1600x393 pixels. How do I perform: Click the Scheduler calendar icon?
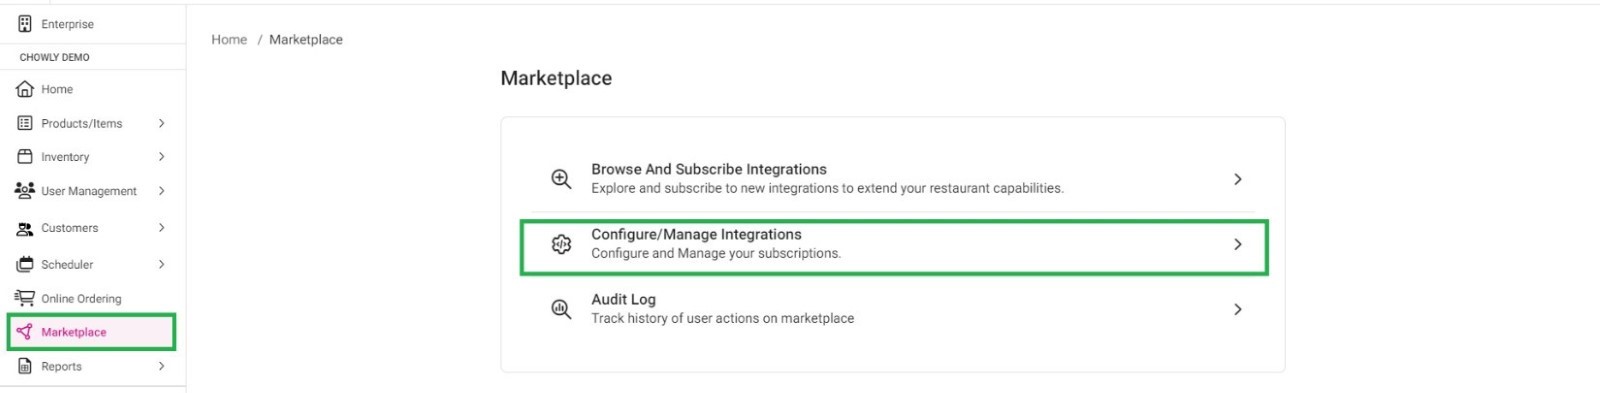(x=25, y=264)
